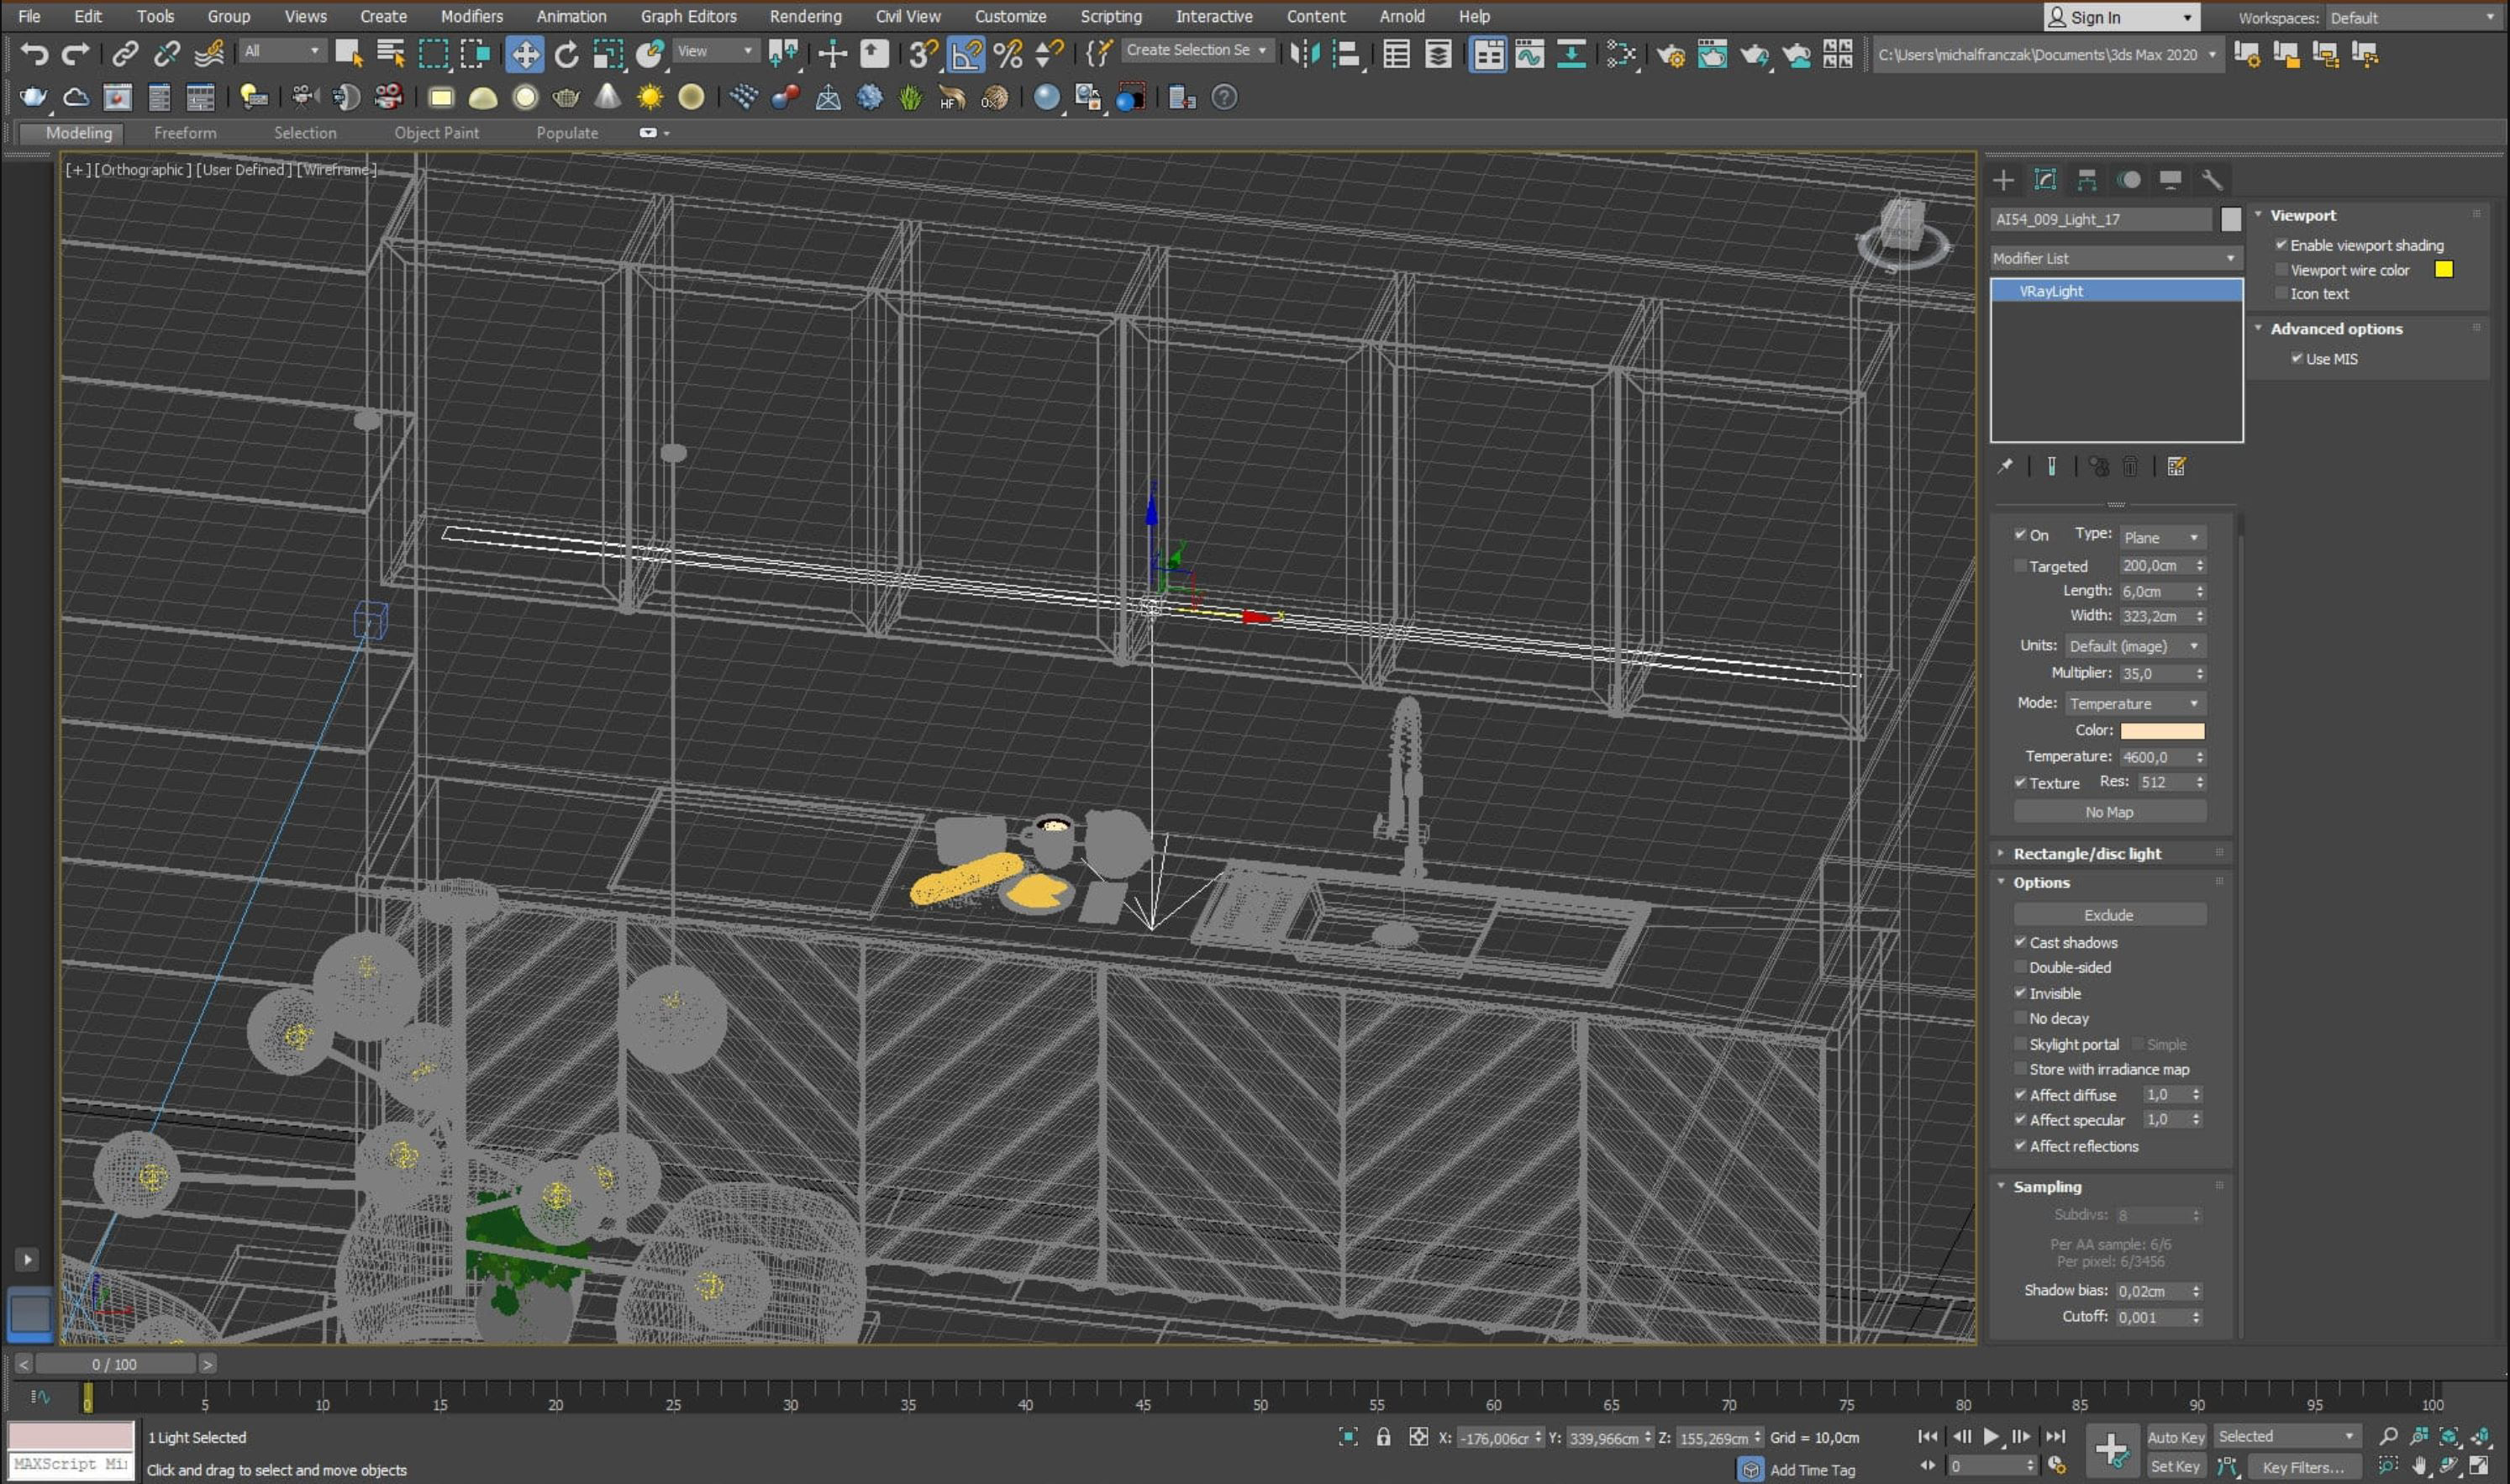Toggle the Angle Snap icon
The width and height of the screenshot is (2510, 1484).
(965, 54)
